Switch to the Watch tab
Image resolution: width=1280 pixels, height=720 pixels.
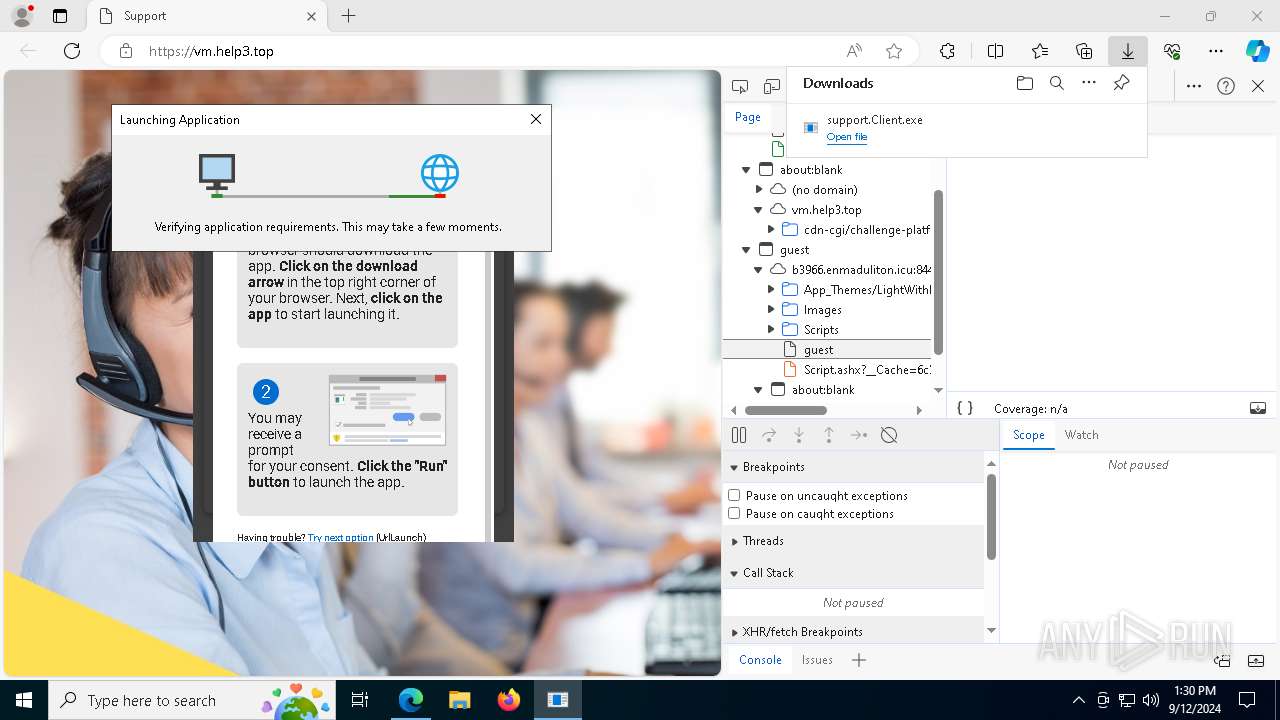(x=1081, y=435)
